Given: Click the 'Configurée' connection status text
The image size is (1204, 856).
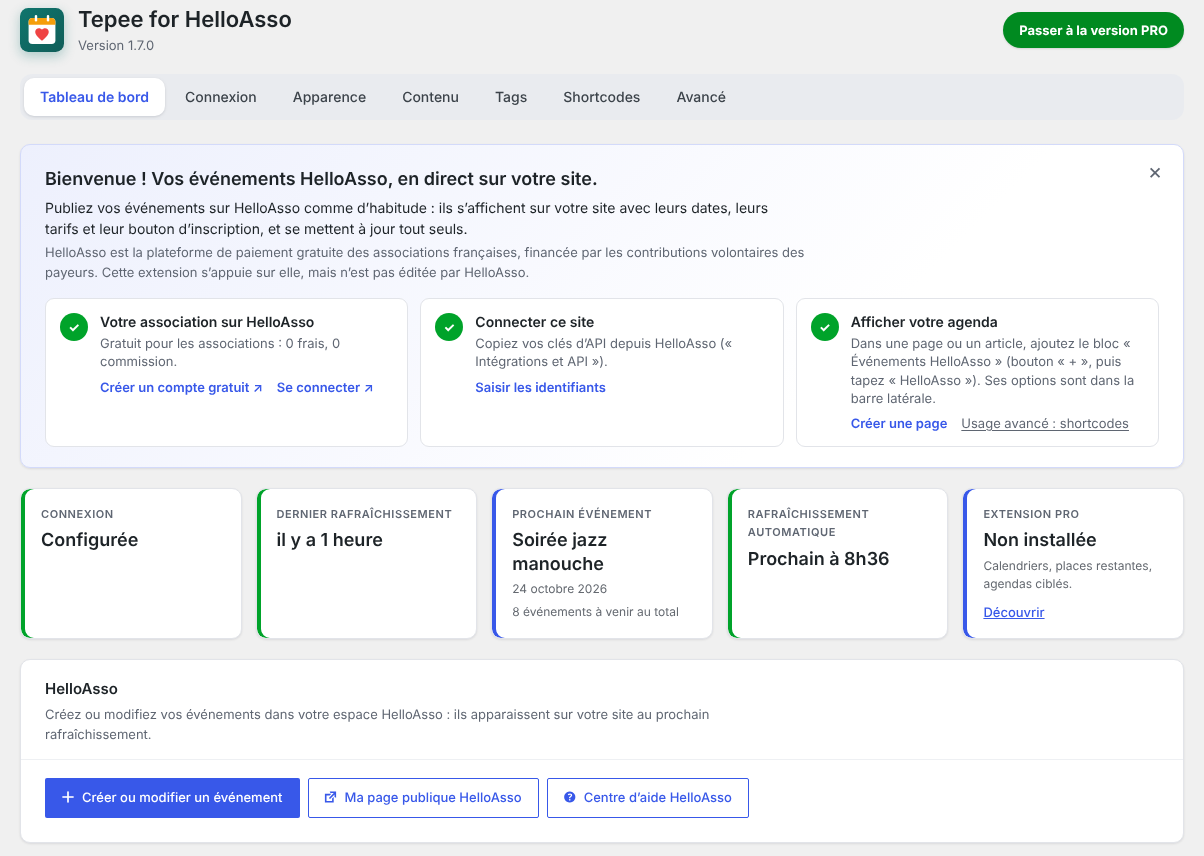Looking at the screenshot, I should 90,540.
